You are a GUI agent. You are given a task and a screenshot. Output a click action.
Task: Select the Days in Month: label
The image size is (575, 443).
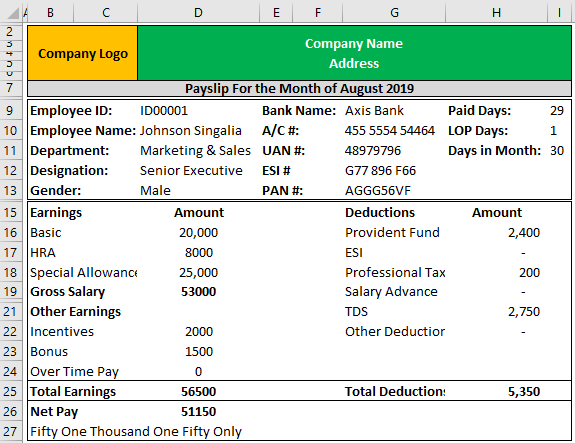(x=494, y=151)
